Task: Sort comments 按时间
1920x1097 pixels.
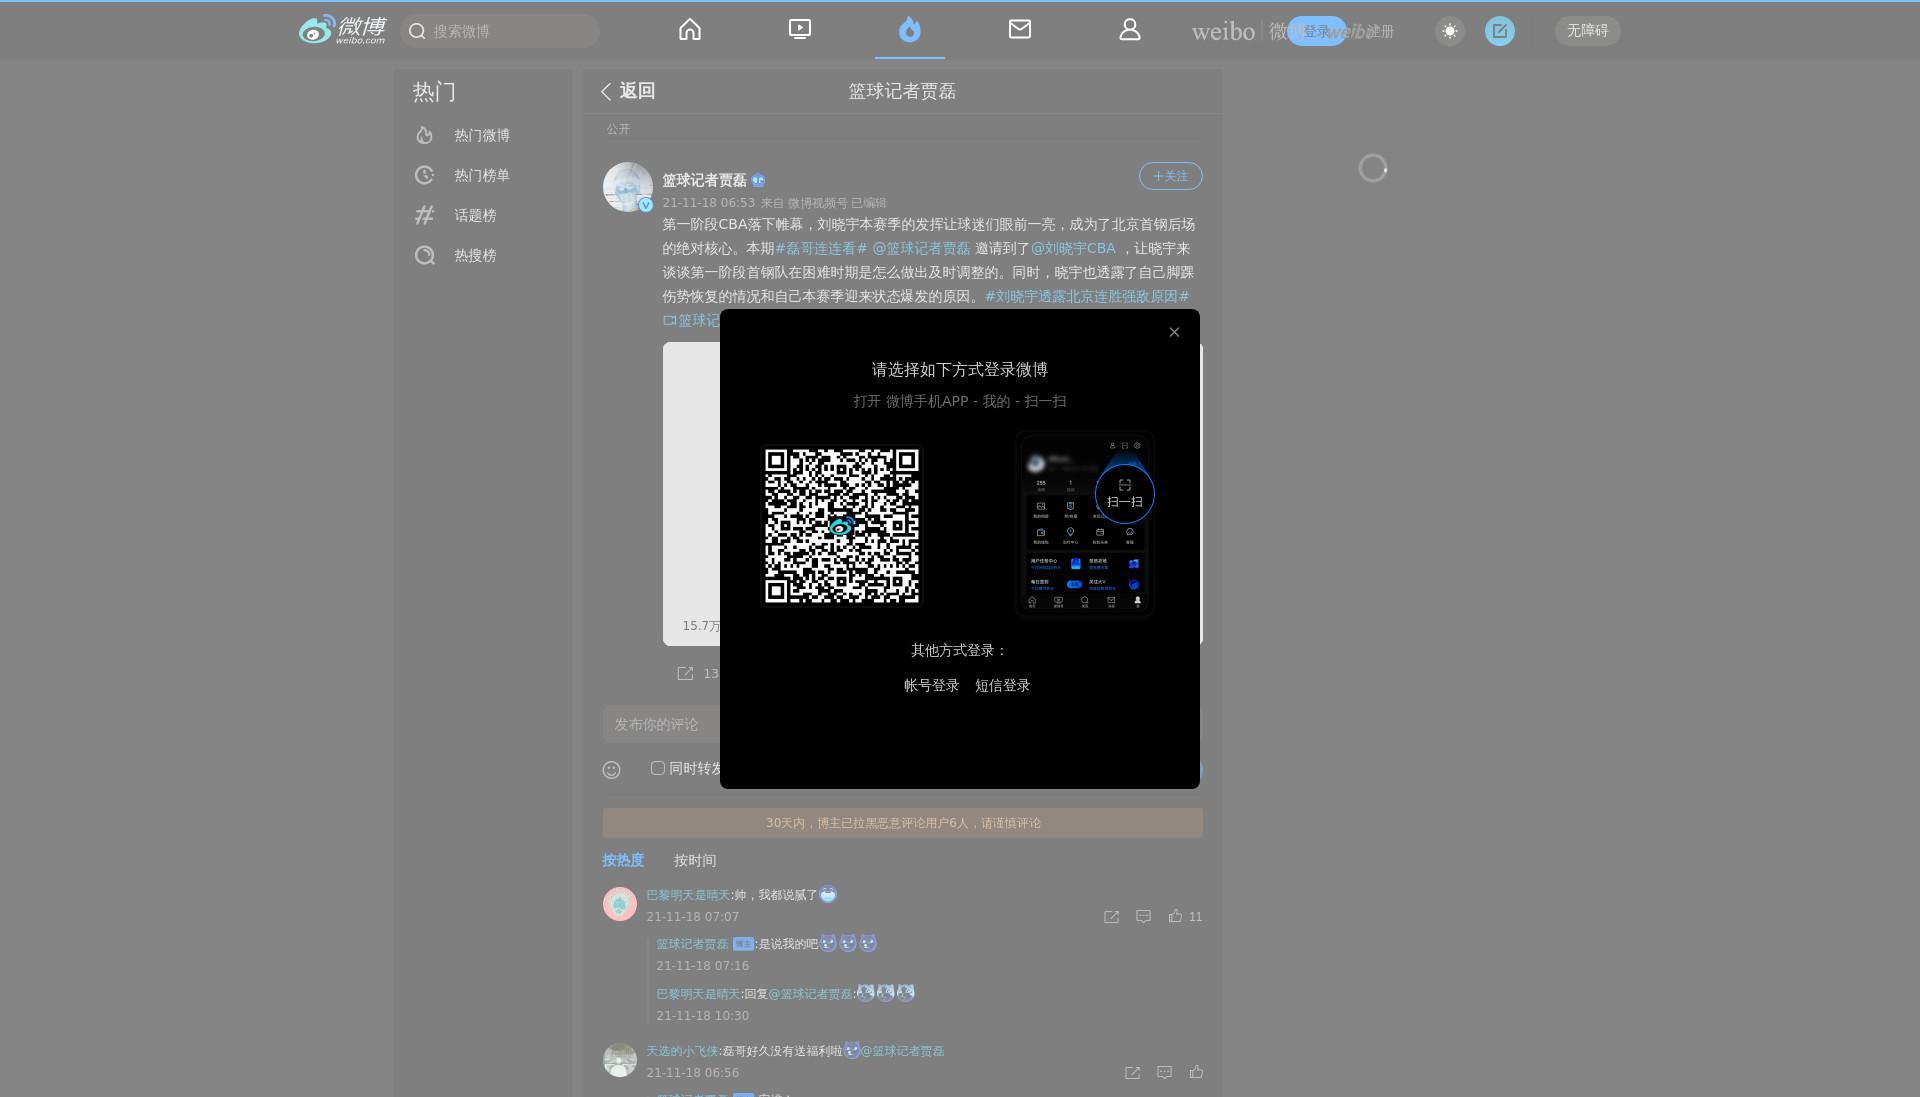Action: 695,860
